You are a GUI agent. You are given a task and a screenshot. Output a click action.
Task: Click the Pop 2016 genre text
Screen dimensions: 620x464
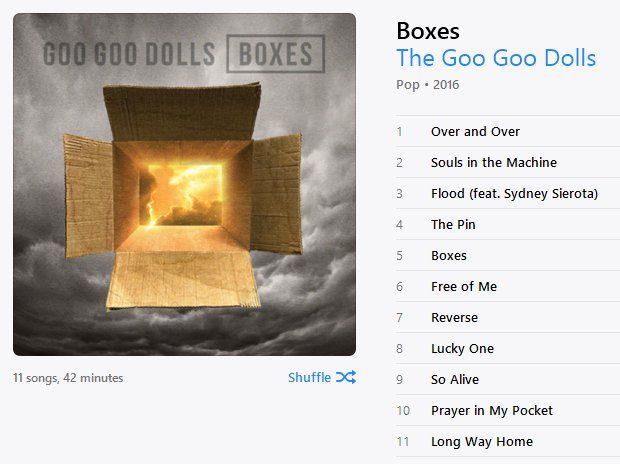427,85
